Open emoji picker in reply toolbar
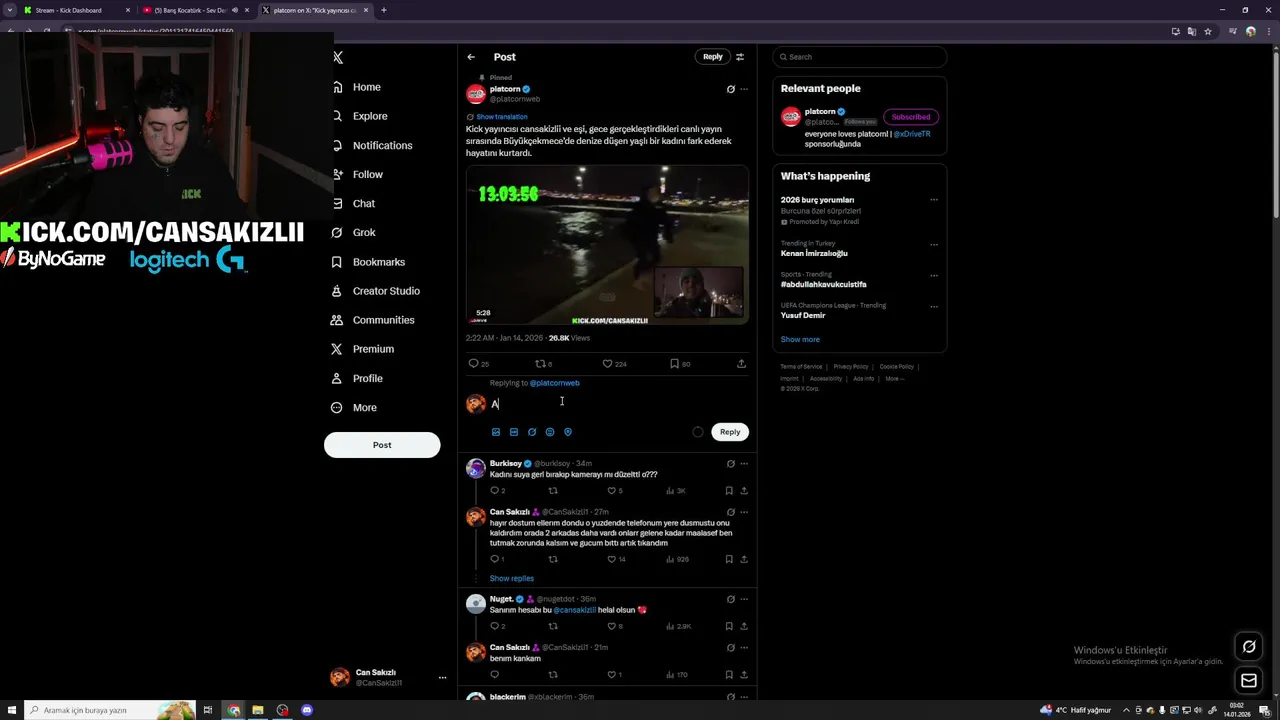1280x720 pixels. (549, 432)
